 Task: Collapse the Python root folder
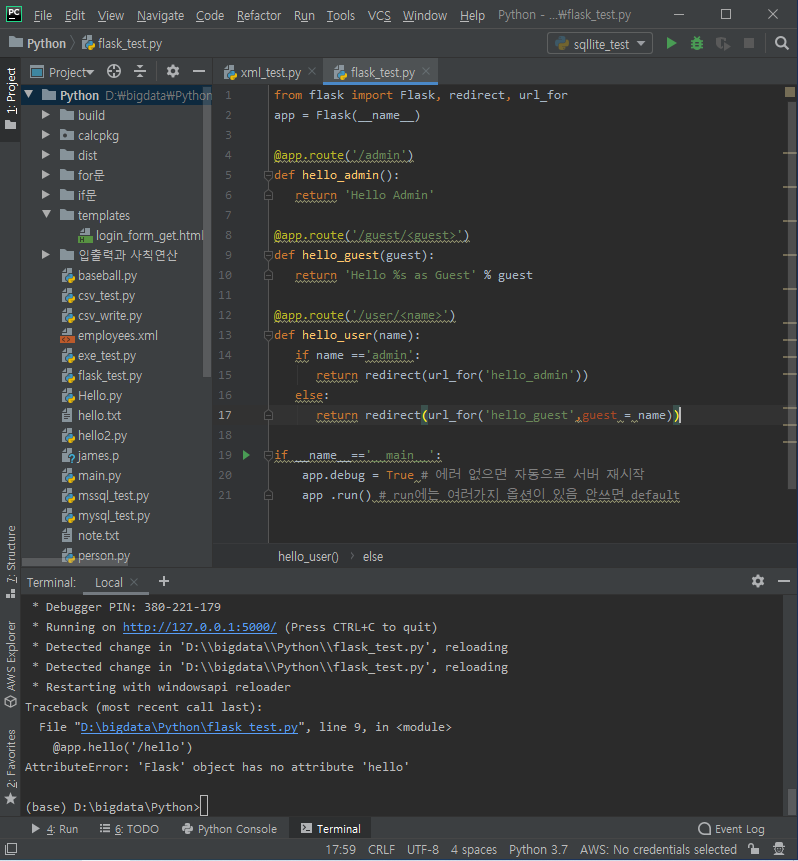click(x=30, y=94)
